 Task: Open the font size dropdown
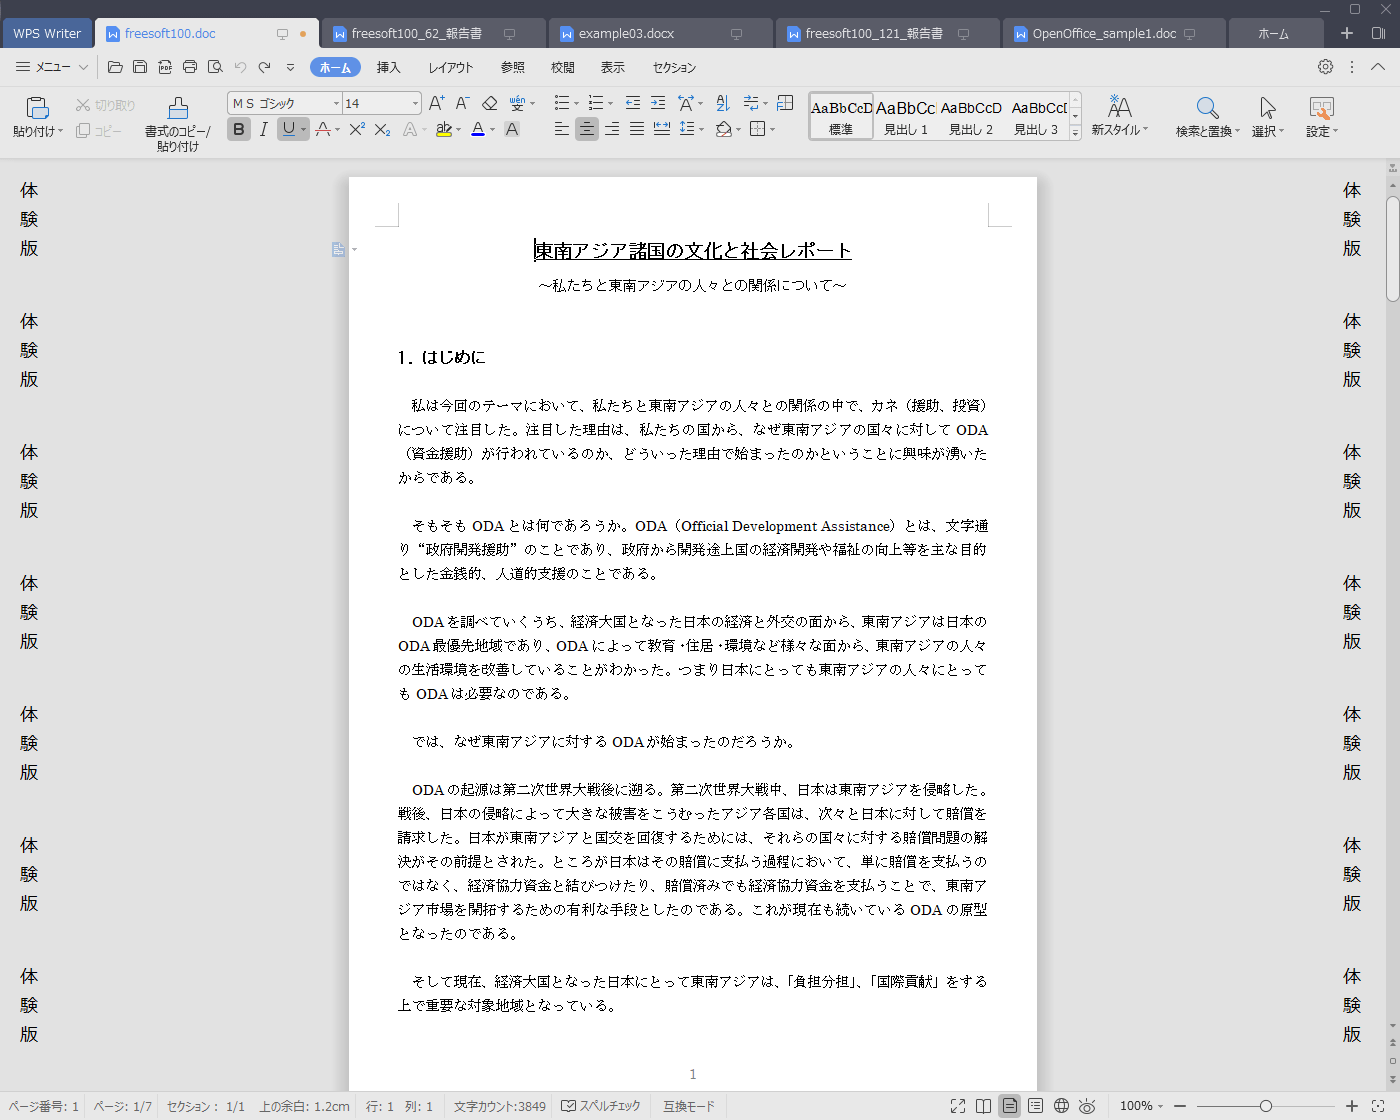coord(415,103)
